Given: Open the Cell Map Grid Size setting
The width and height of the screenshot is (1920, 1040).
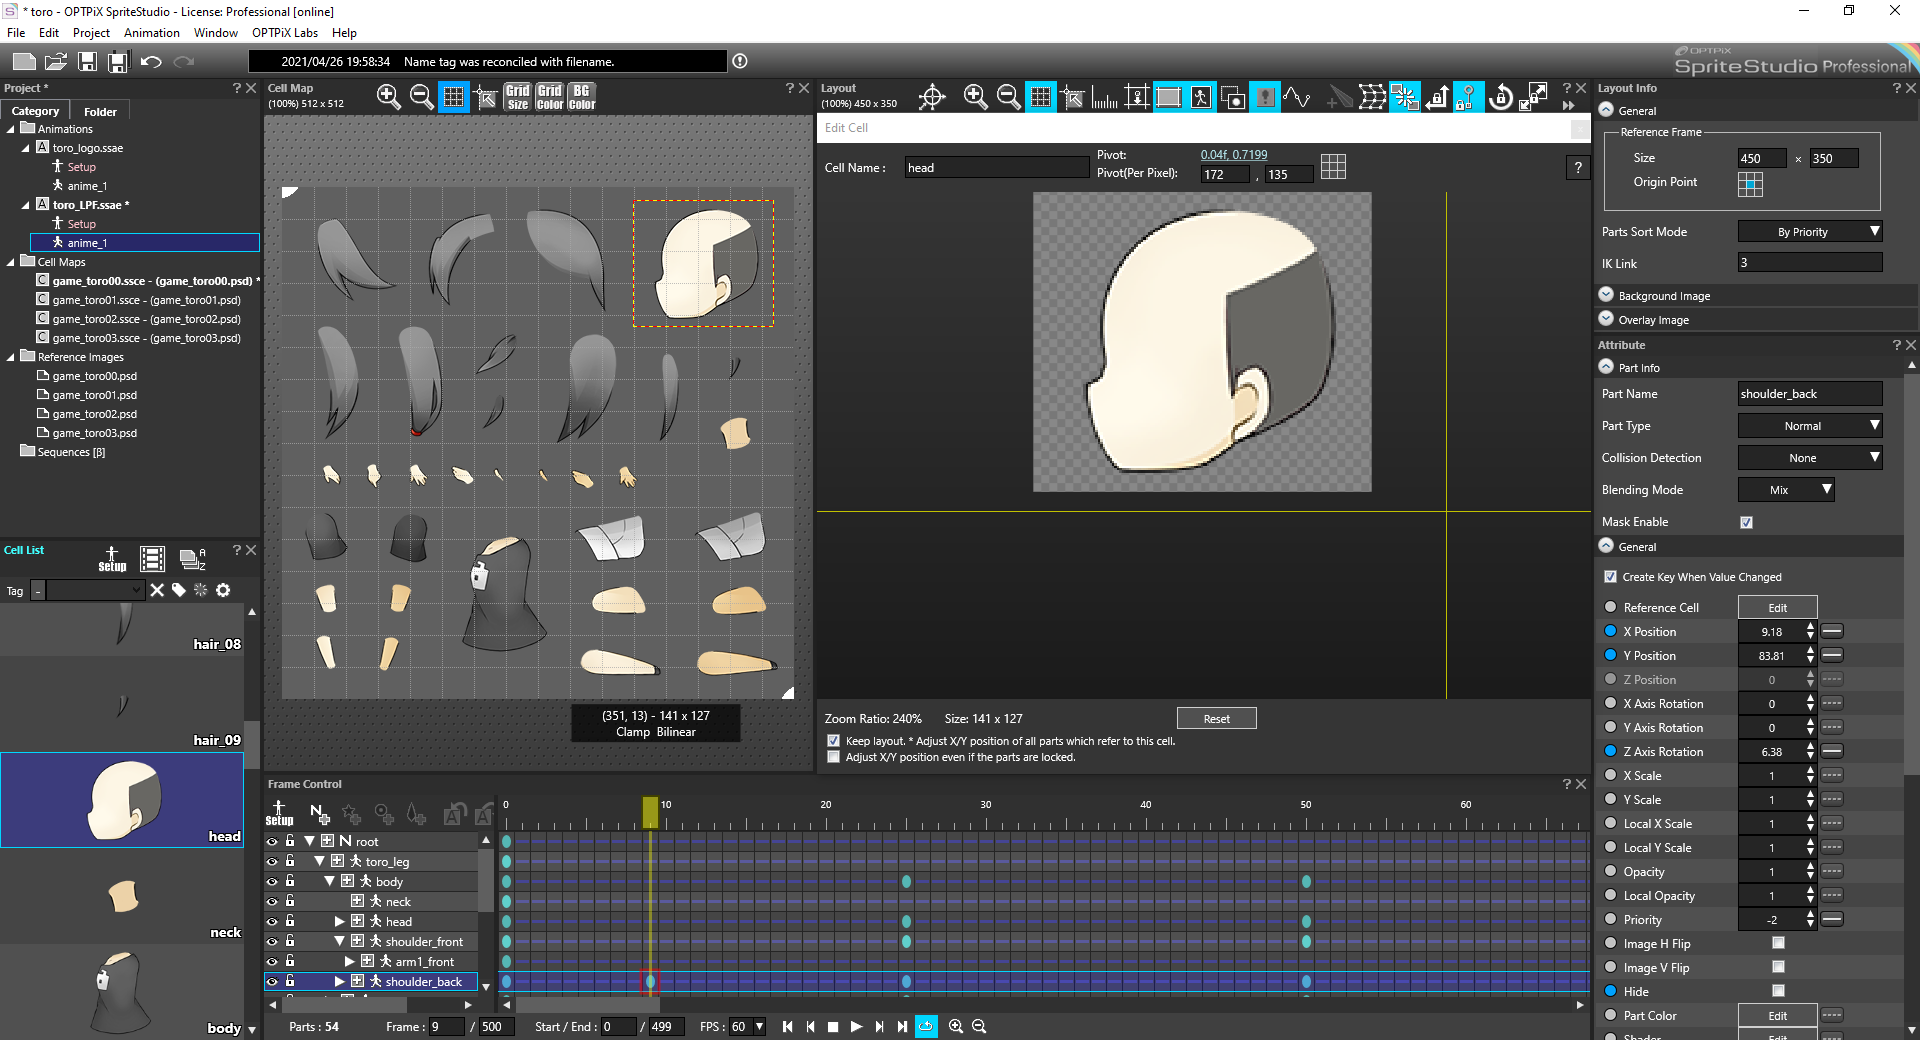Looking at the screenshot, I should pos(517,97).
